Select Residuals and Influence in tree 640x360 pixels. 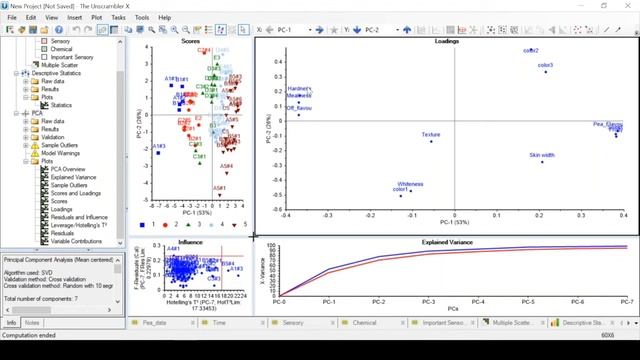[x=79, y=218]
